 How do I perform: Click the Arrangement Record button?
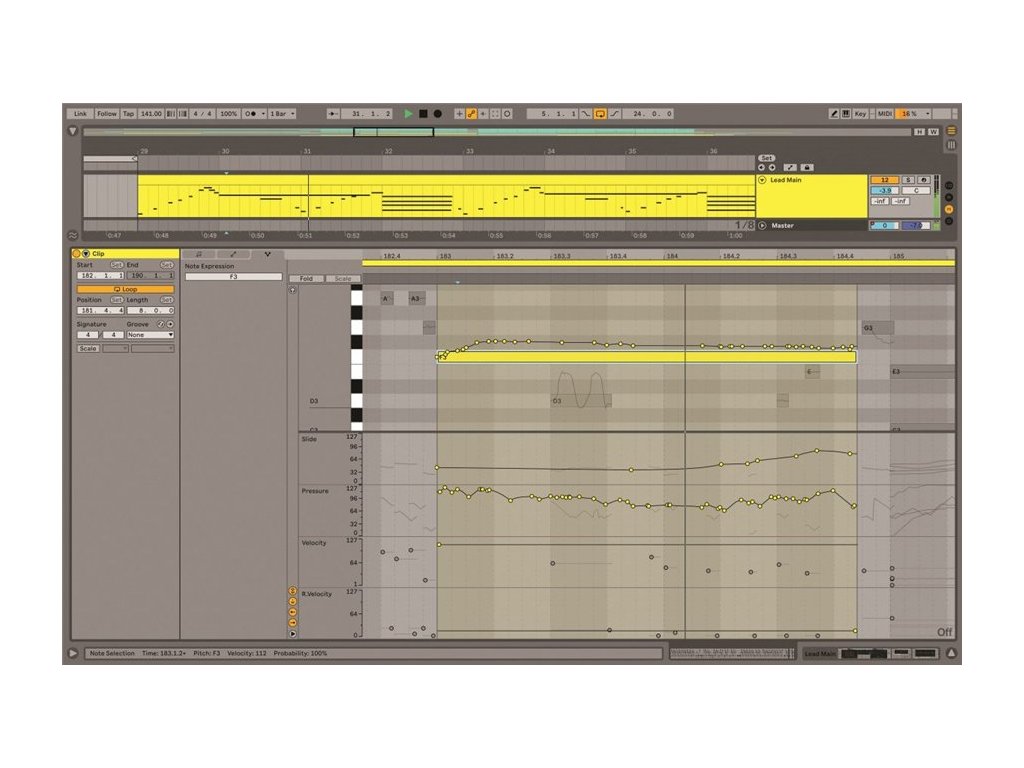437,114
